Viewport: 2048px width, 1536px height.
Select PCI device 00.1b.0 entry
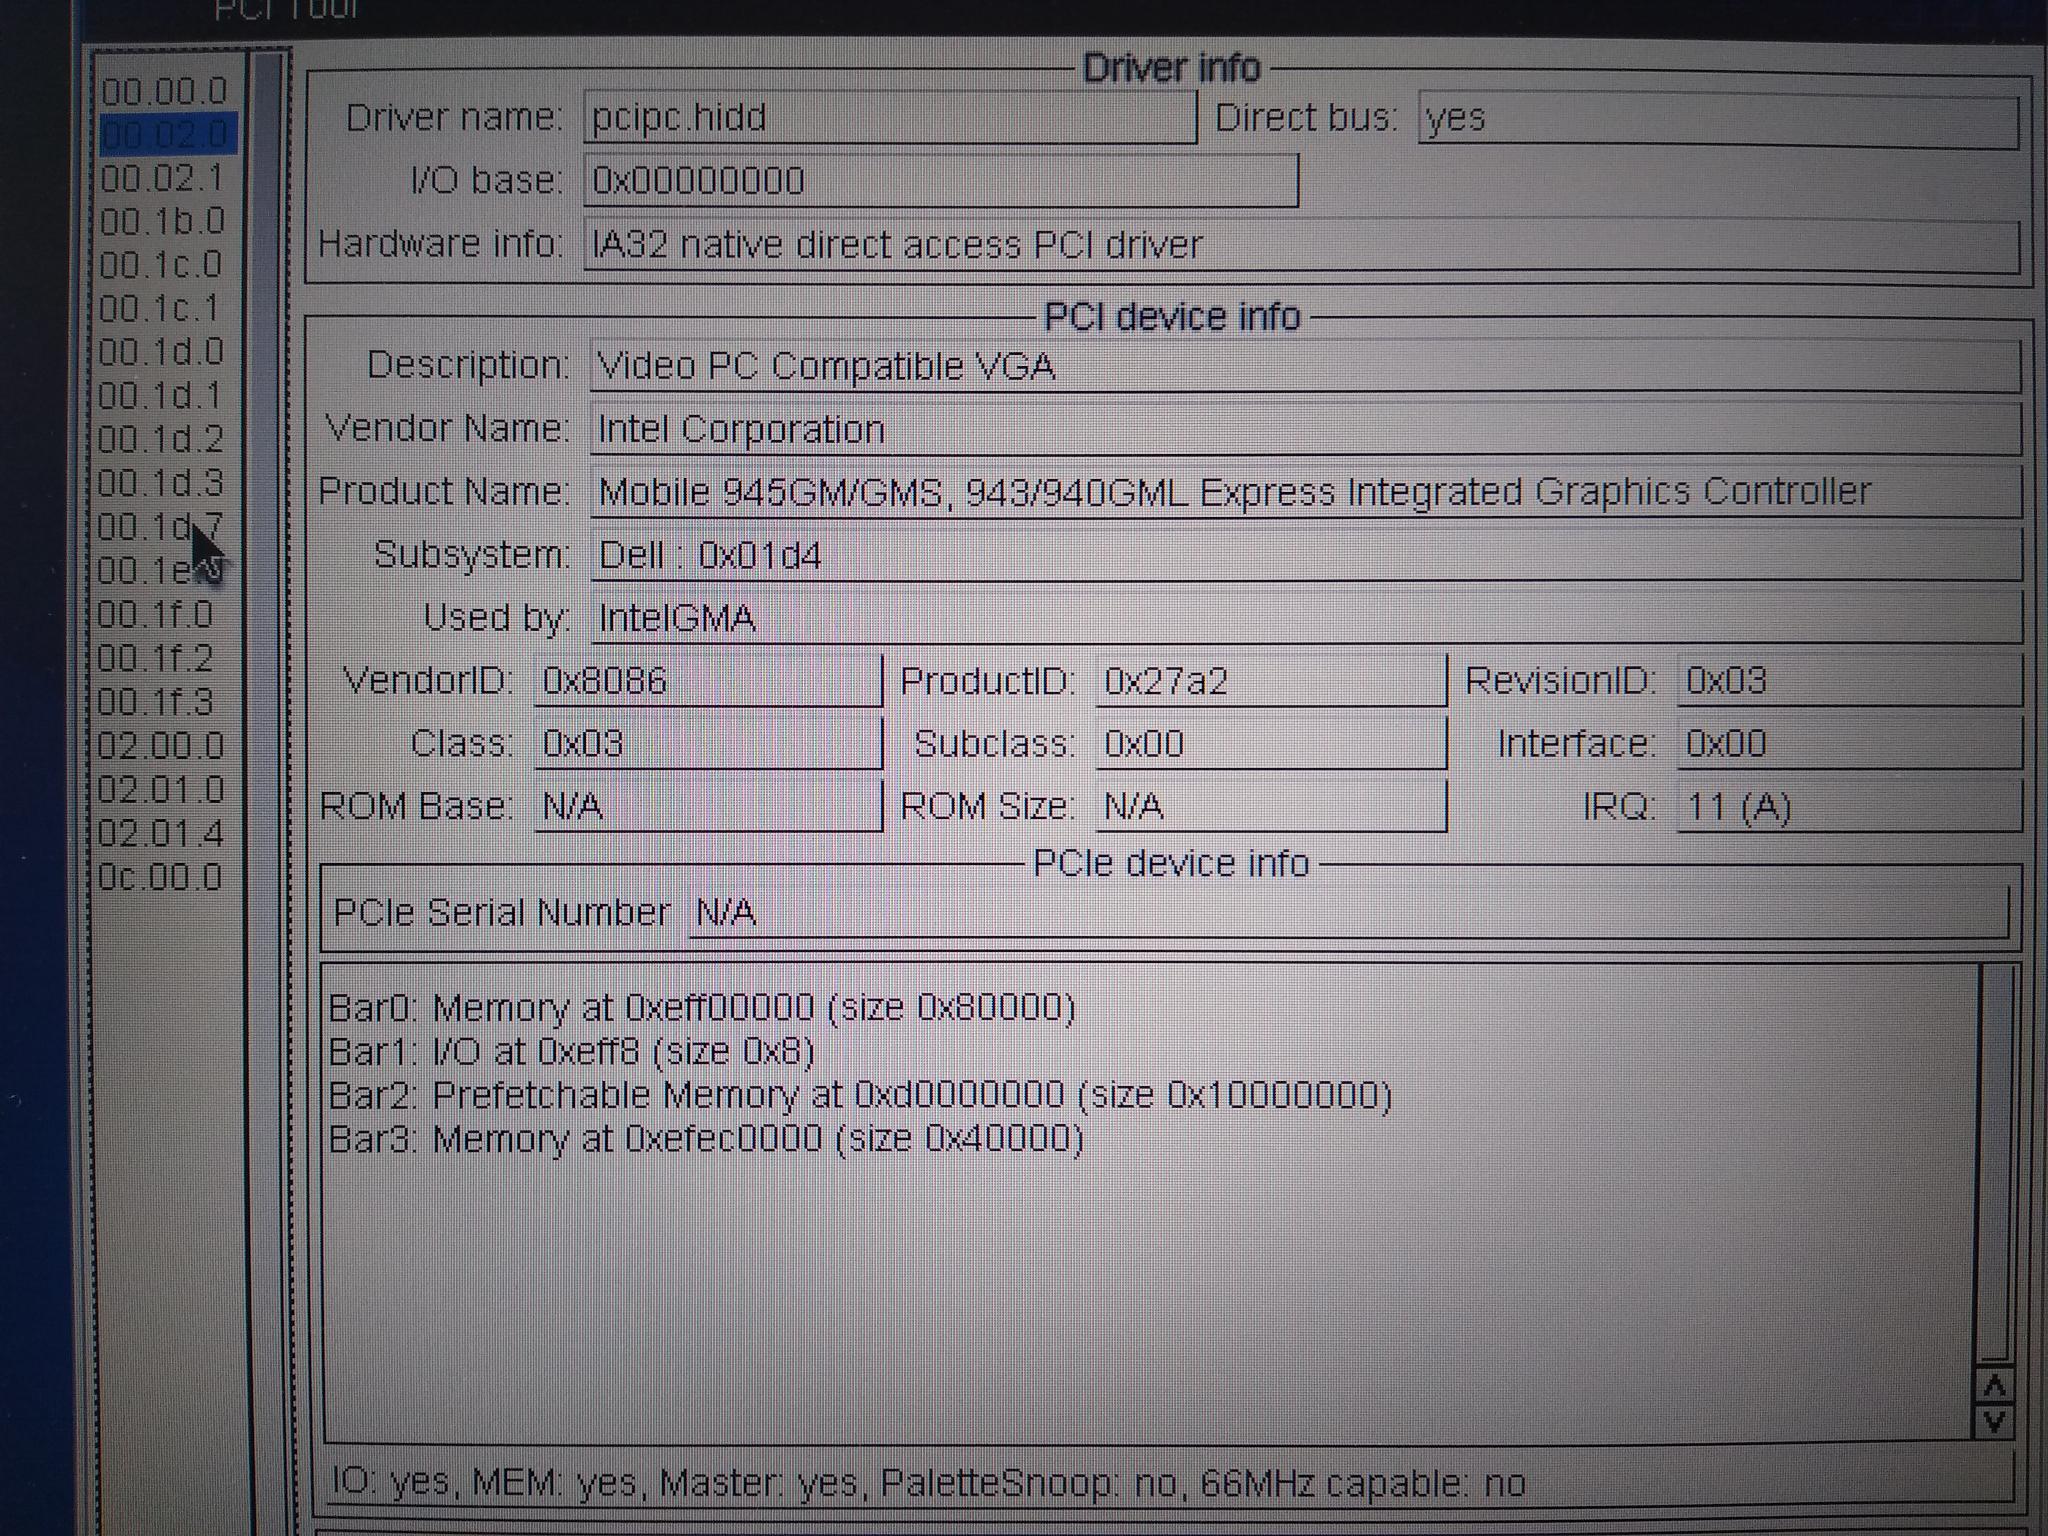point(163,222)
